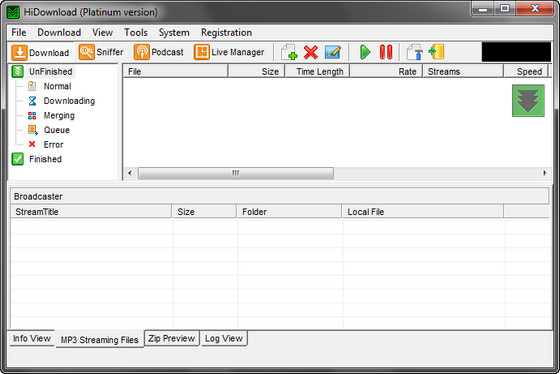Switch to MP3 Streaming Files tab
560x374 pixels.
click(x=99, y=339)
